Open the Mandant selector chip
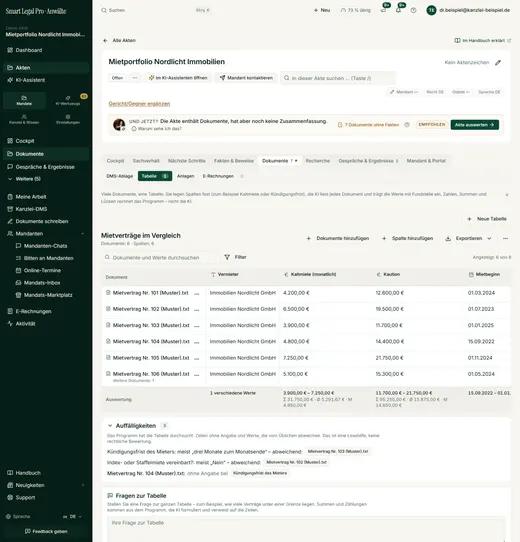 point(404,92)
